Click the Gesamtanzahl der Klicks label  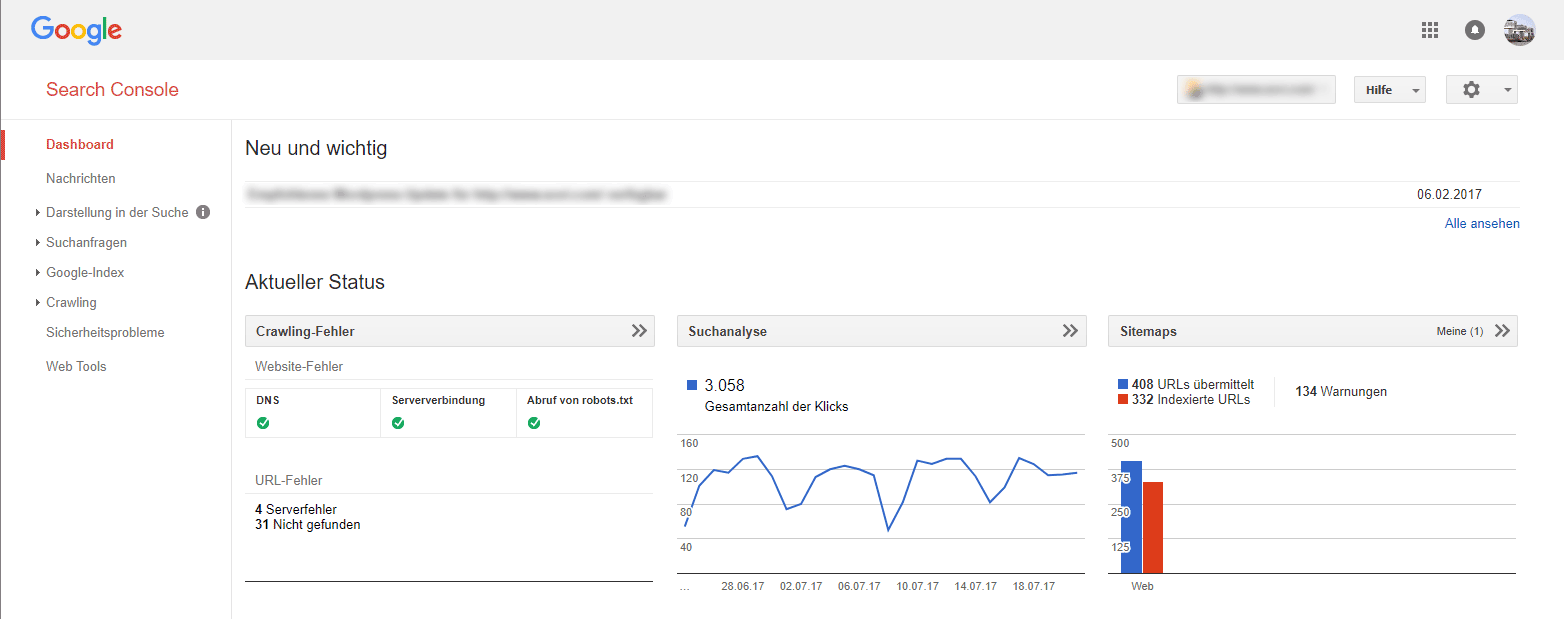(x=776, y=406)
